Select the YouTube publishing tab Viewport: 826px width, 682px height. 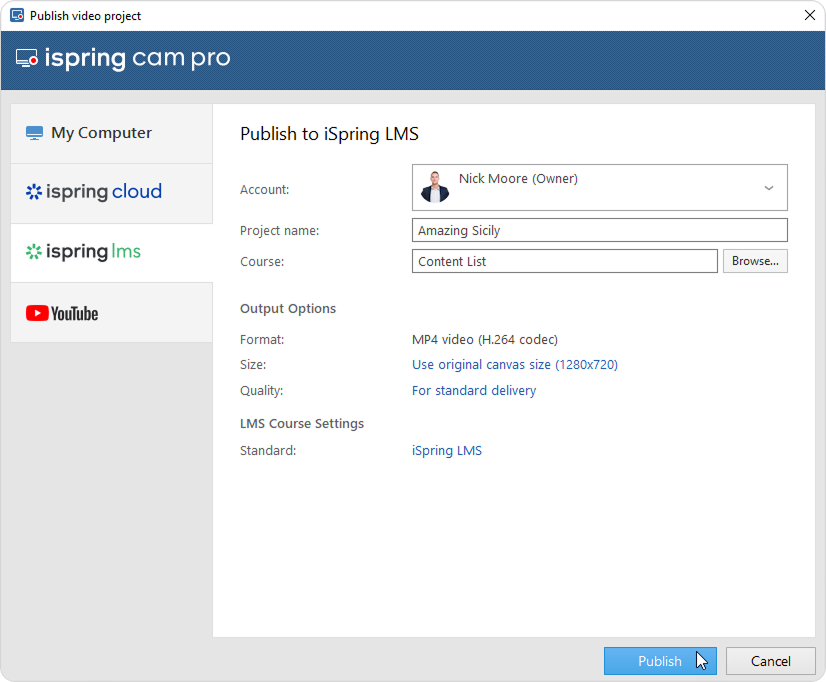[111, 314]
